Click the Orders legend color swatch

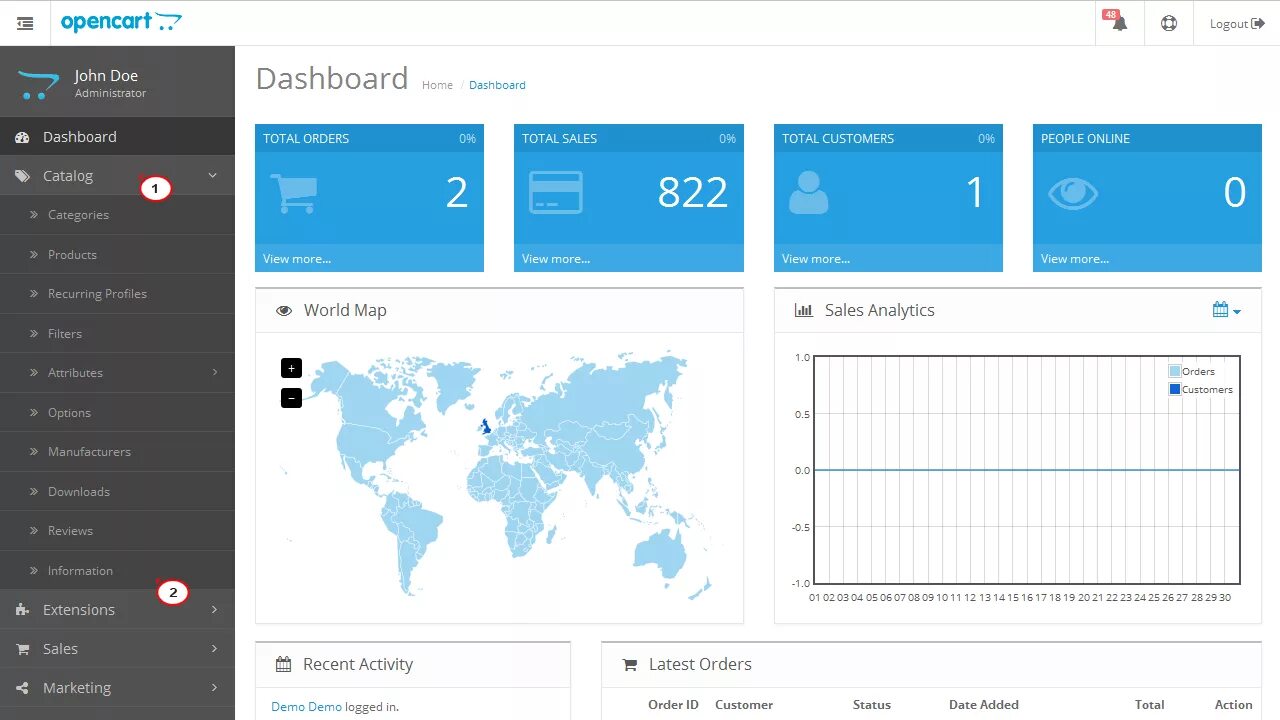point(1175,371)
